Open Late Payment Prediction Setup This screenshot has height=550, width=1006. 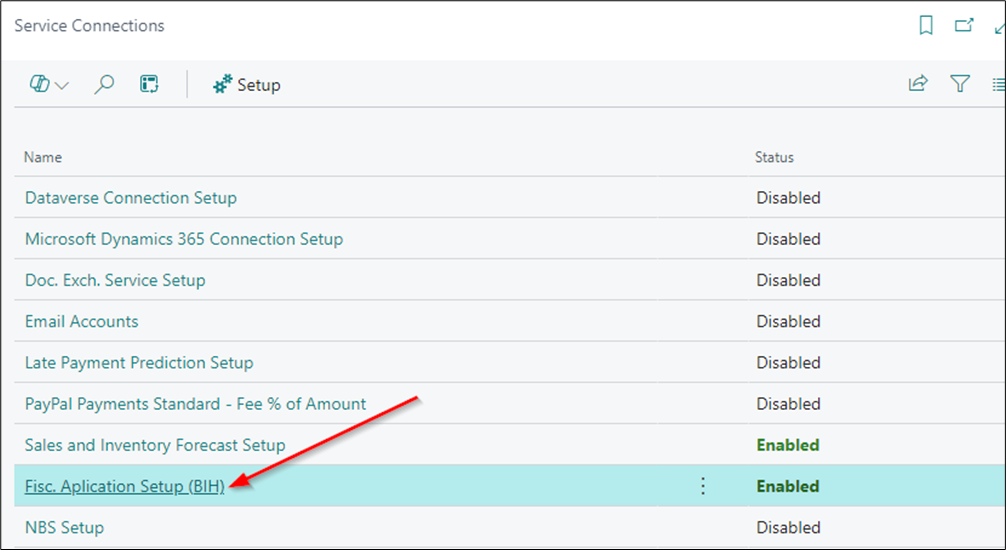pos(139,363)
